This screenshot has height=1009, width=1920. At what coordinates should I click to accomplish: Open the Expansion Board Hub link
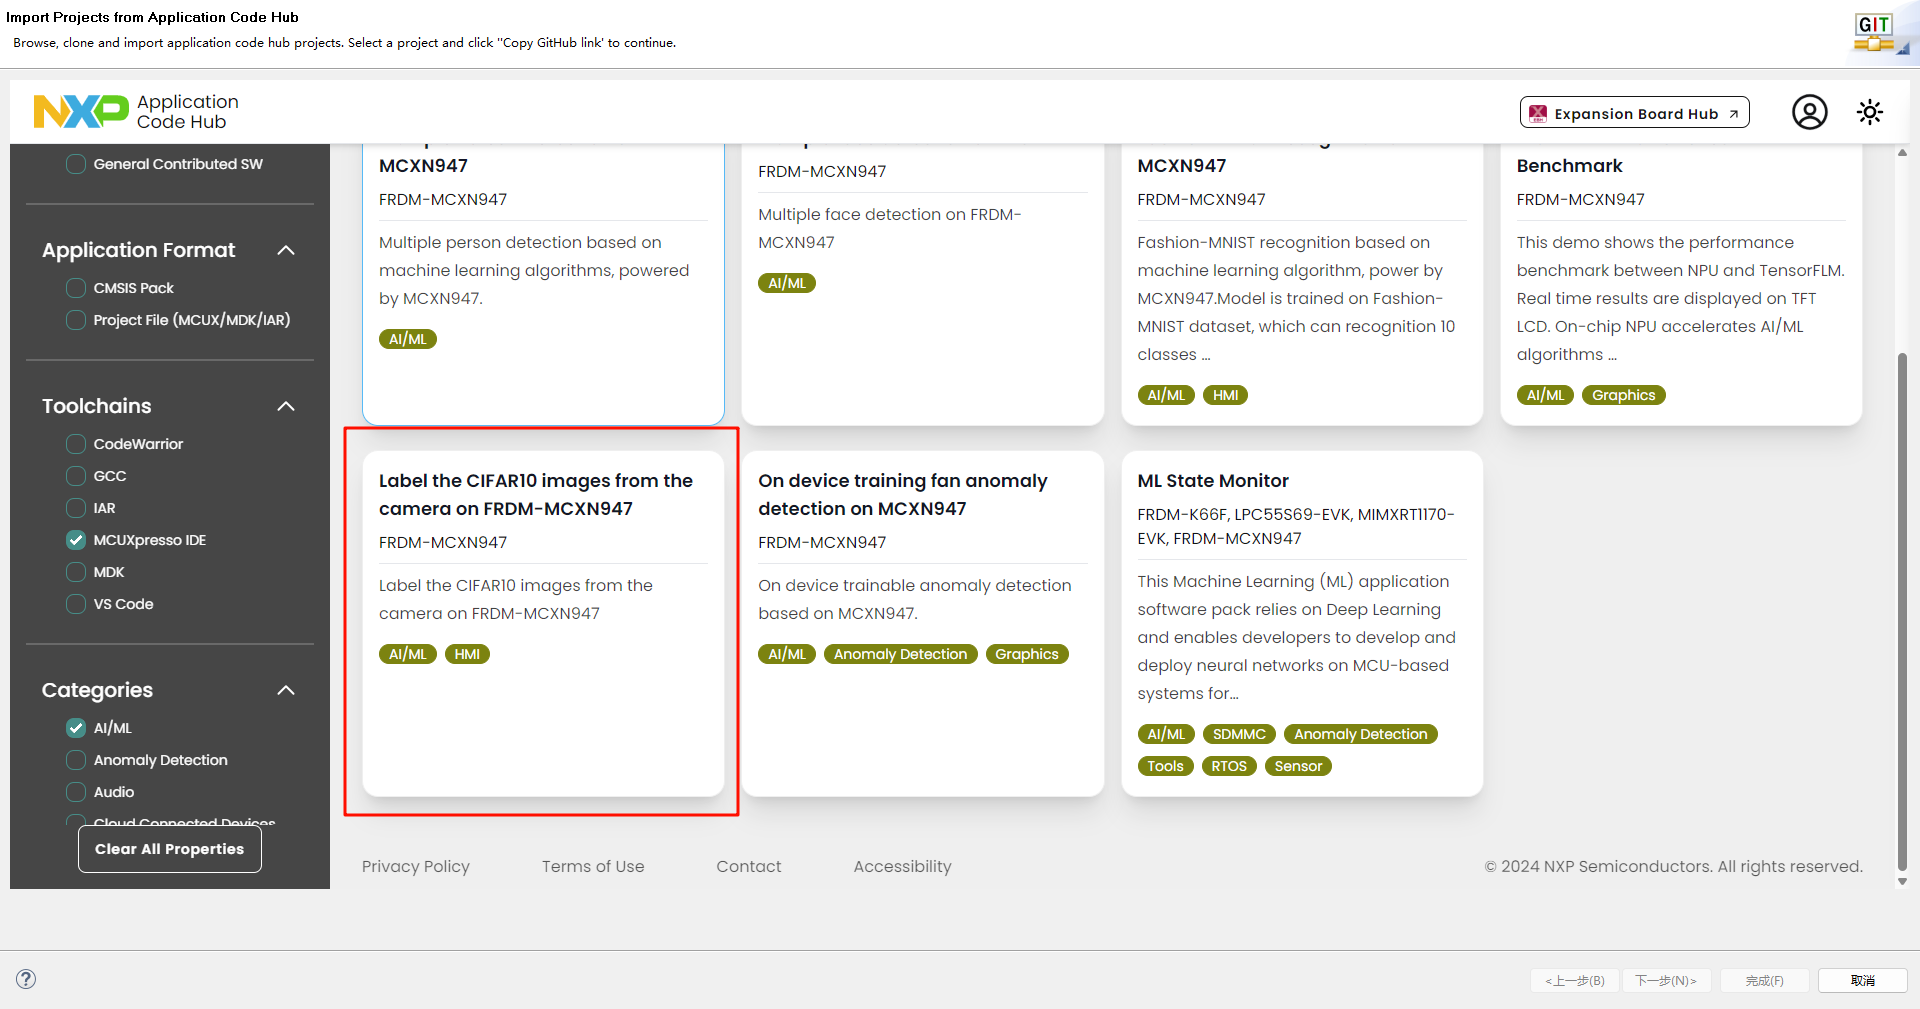[1634, 113]
